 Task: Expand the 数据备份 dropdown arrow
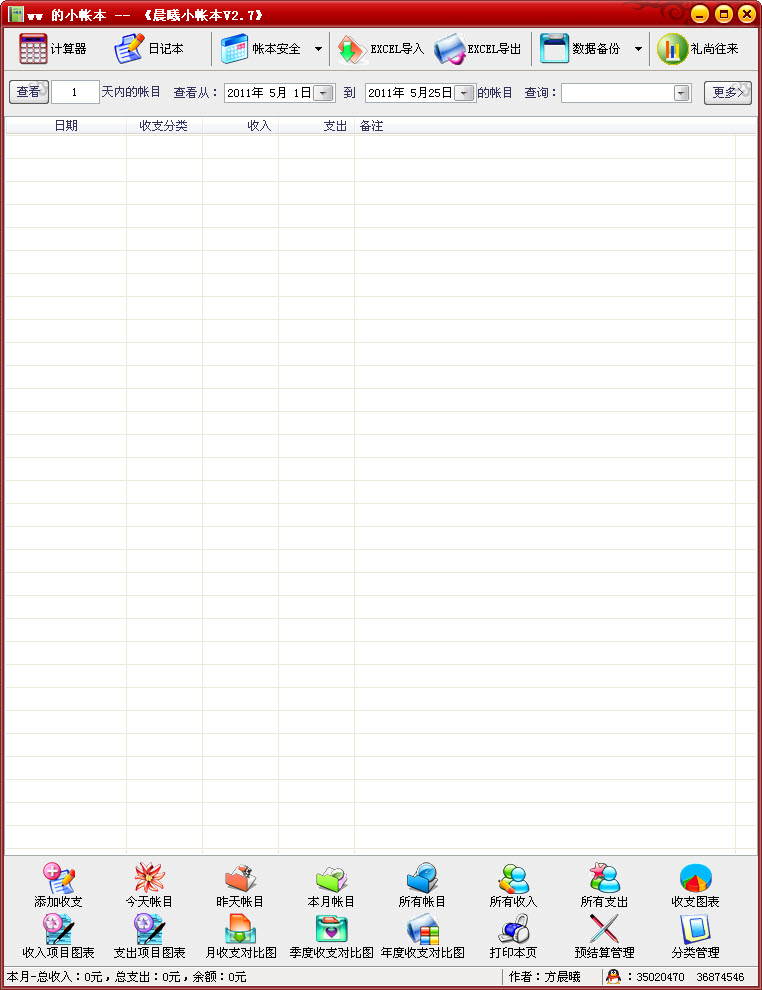638,49
